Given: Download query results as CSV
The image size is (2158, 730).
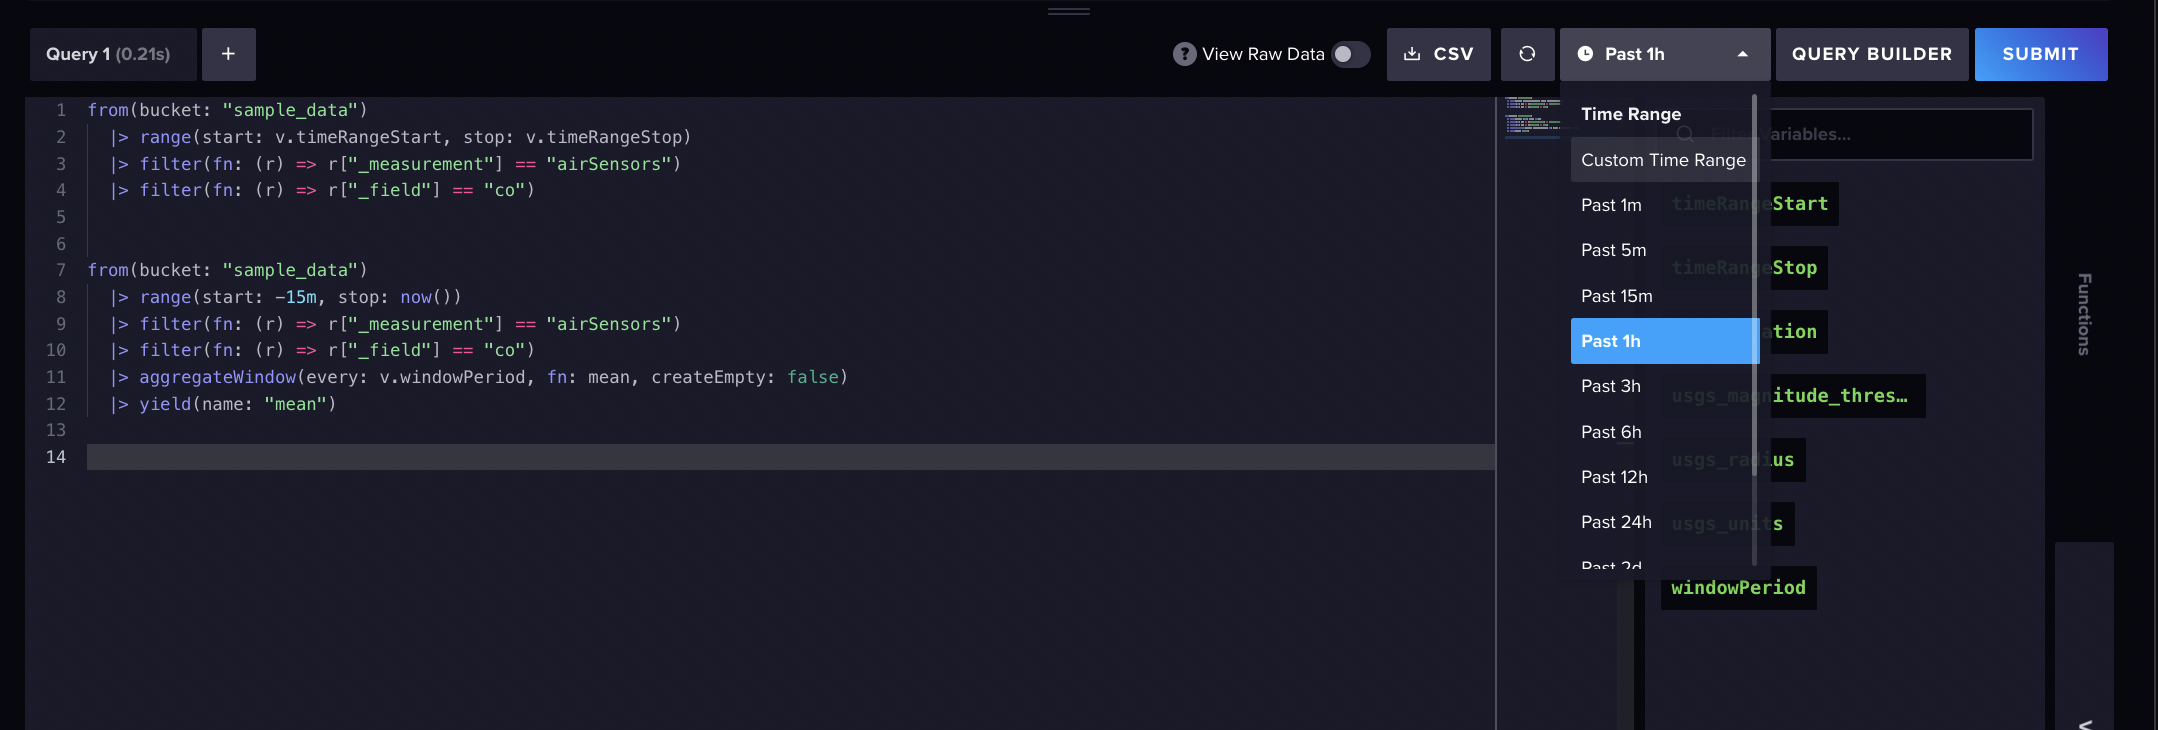Looking at the screenshot, I should point(1438,54).
